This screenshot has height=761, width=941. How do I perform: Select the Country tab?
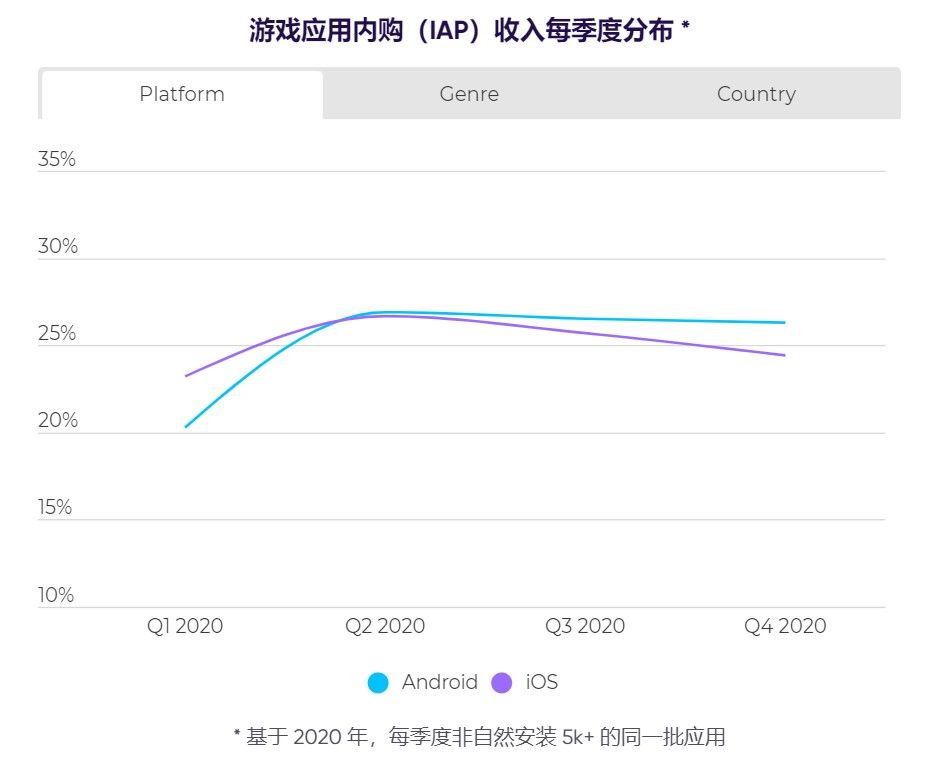tap(756, 94)
